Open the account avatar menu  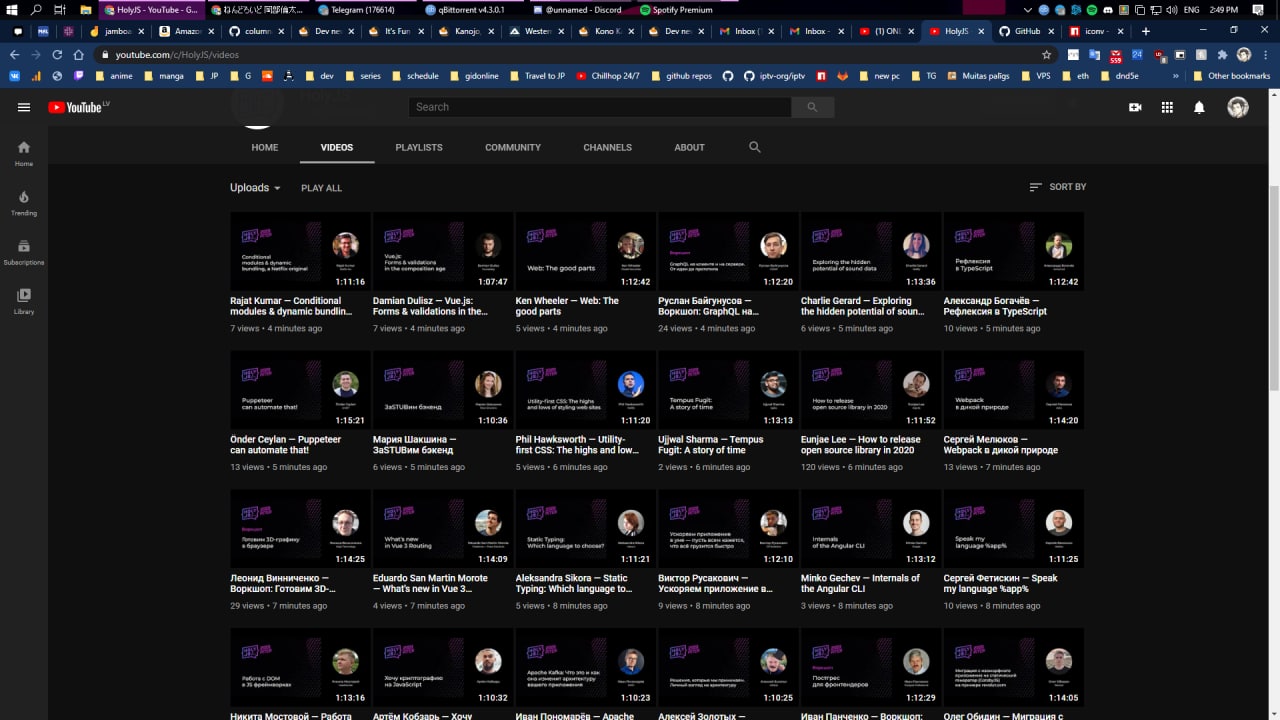coord(1238,107)
